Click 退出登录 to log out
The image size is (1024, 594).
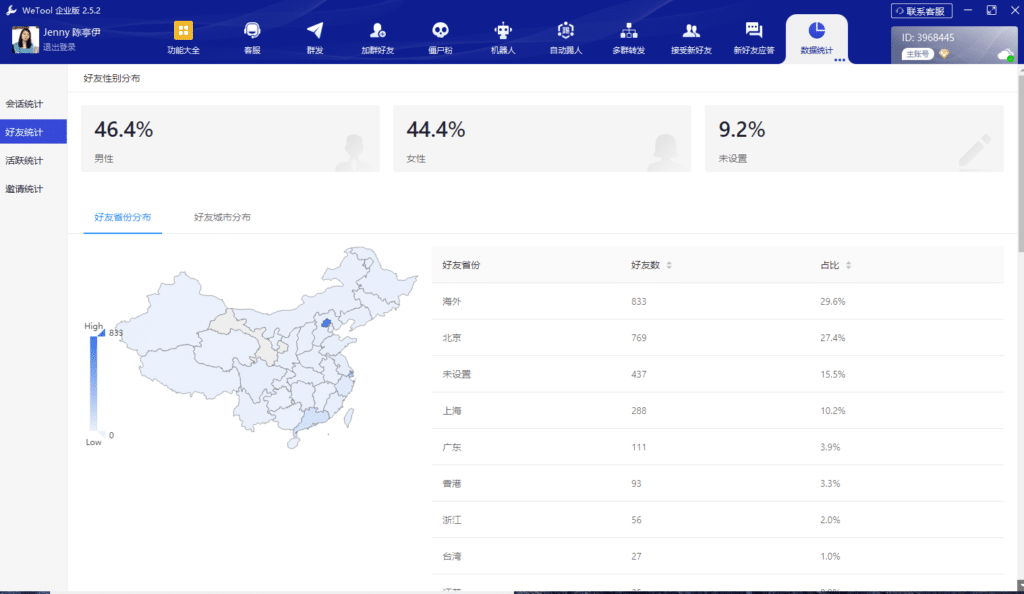[x=59, y=47]
